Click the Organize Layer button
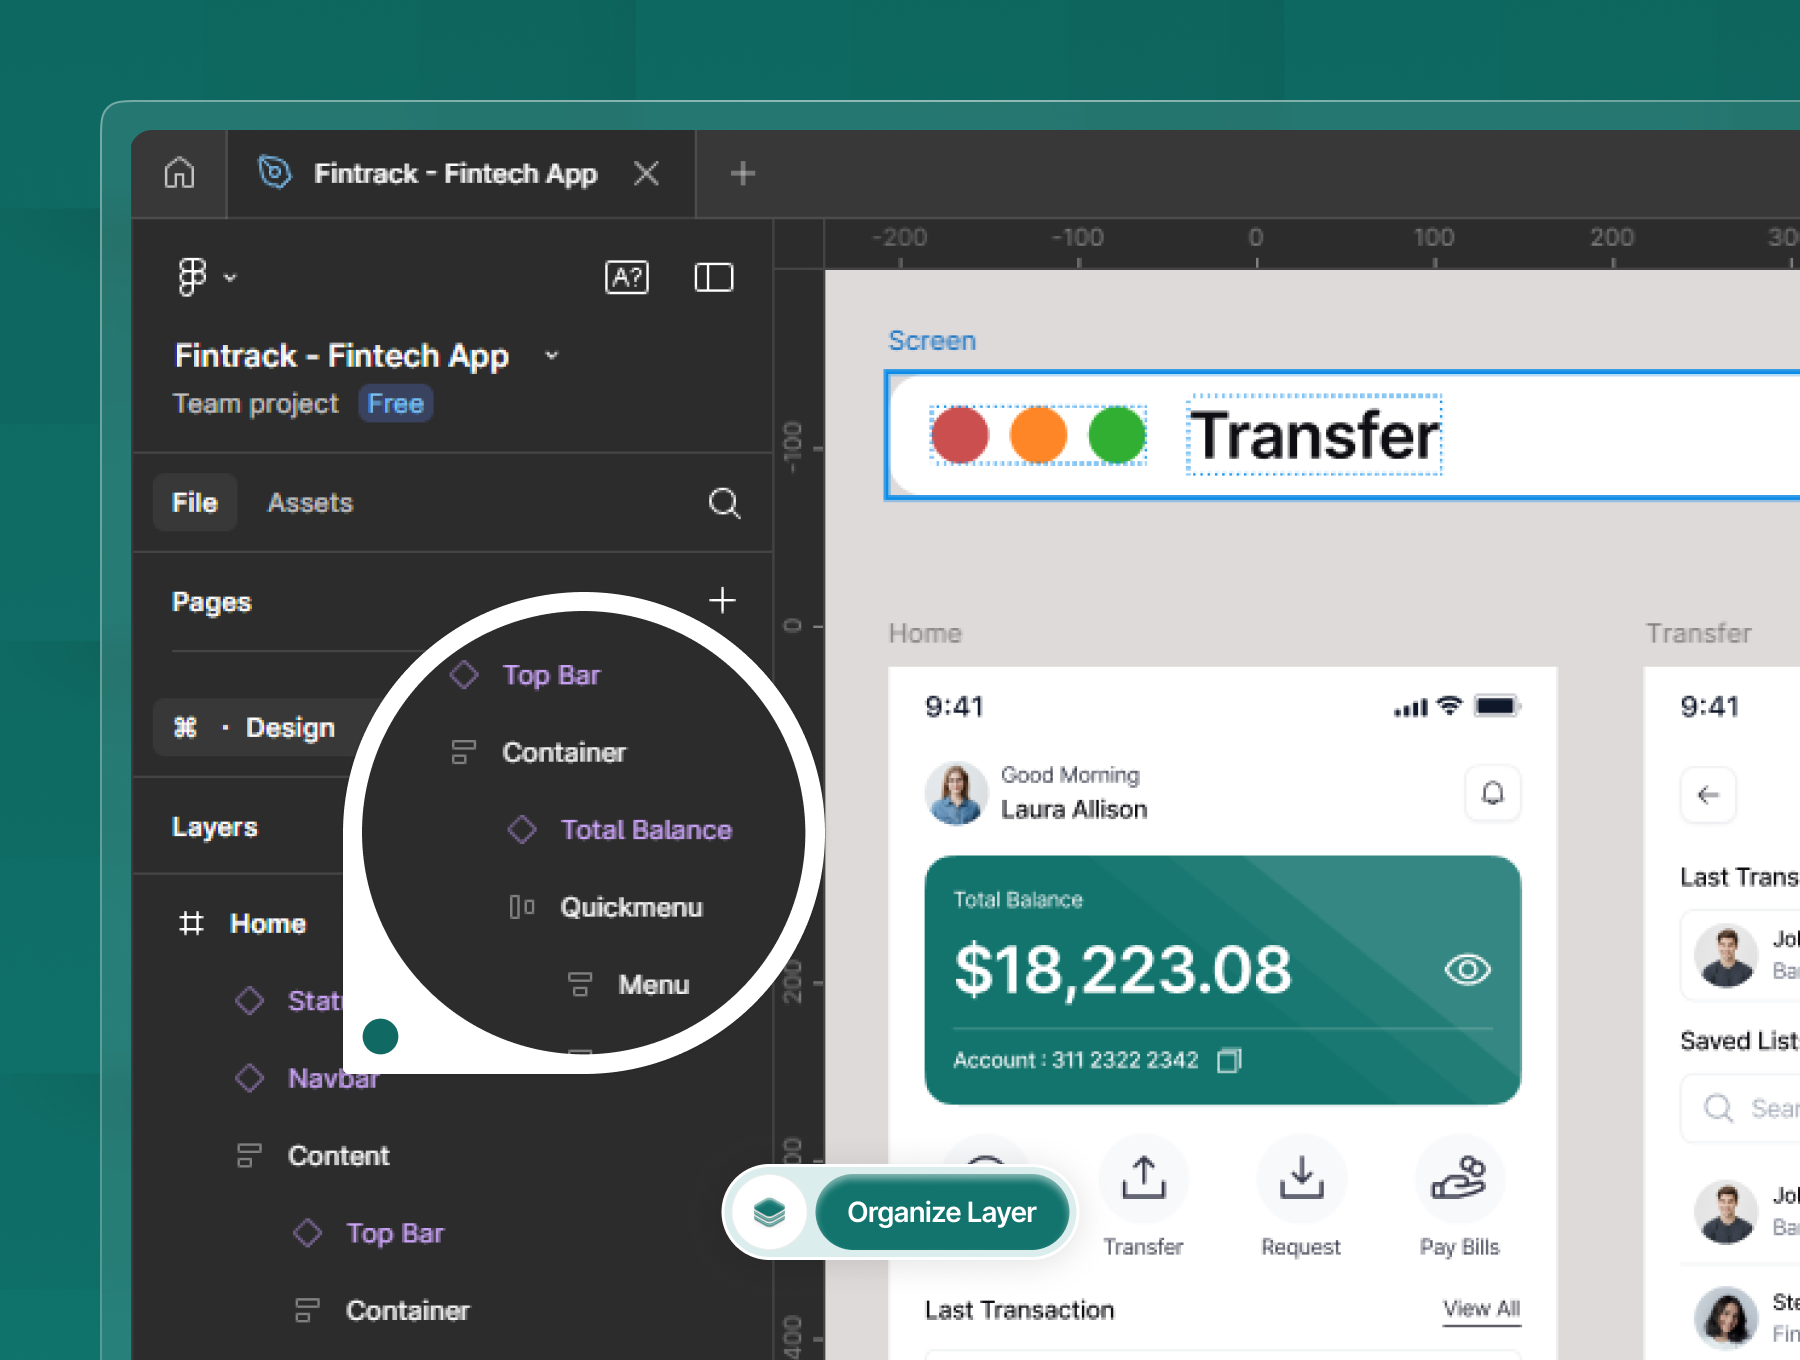This screenshot has width=1800, height=1360. 941,1212
